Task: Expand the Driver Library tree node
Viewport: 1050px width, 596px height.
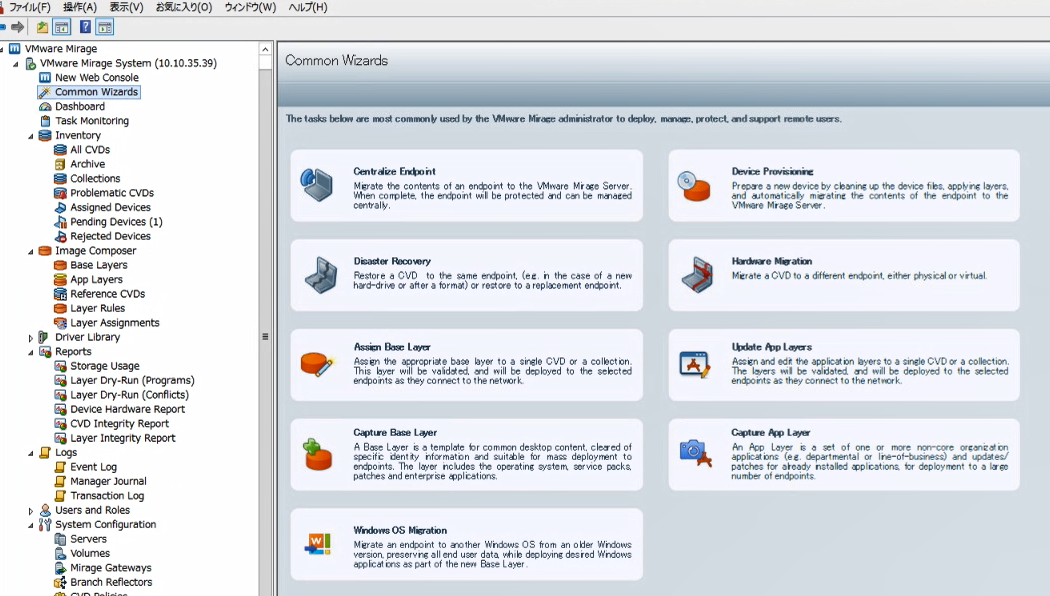Action: tap(30, 338)
